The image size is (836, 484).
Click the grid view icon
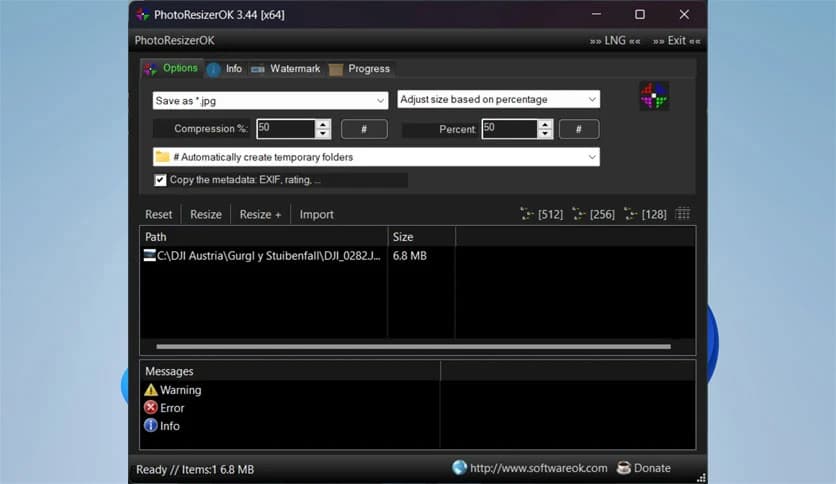tap(682, 214)
